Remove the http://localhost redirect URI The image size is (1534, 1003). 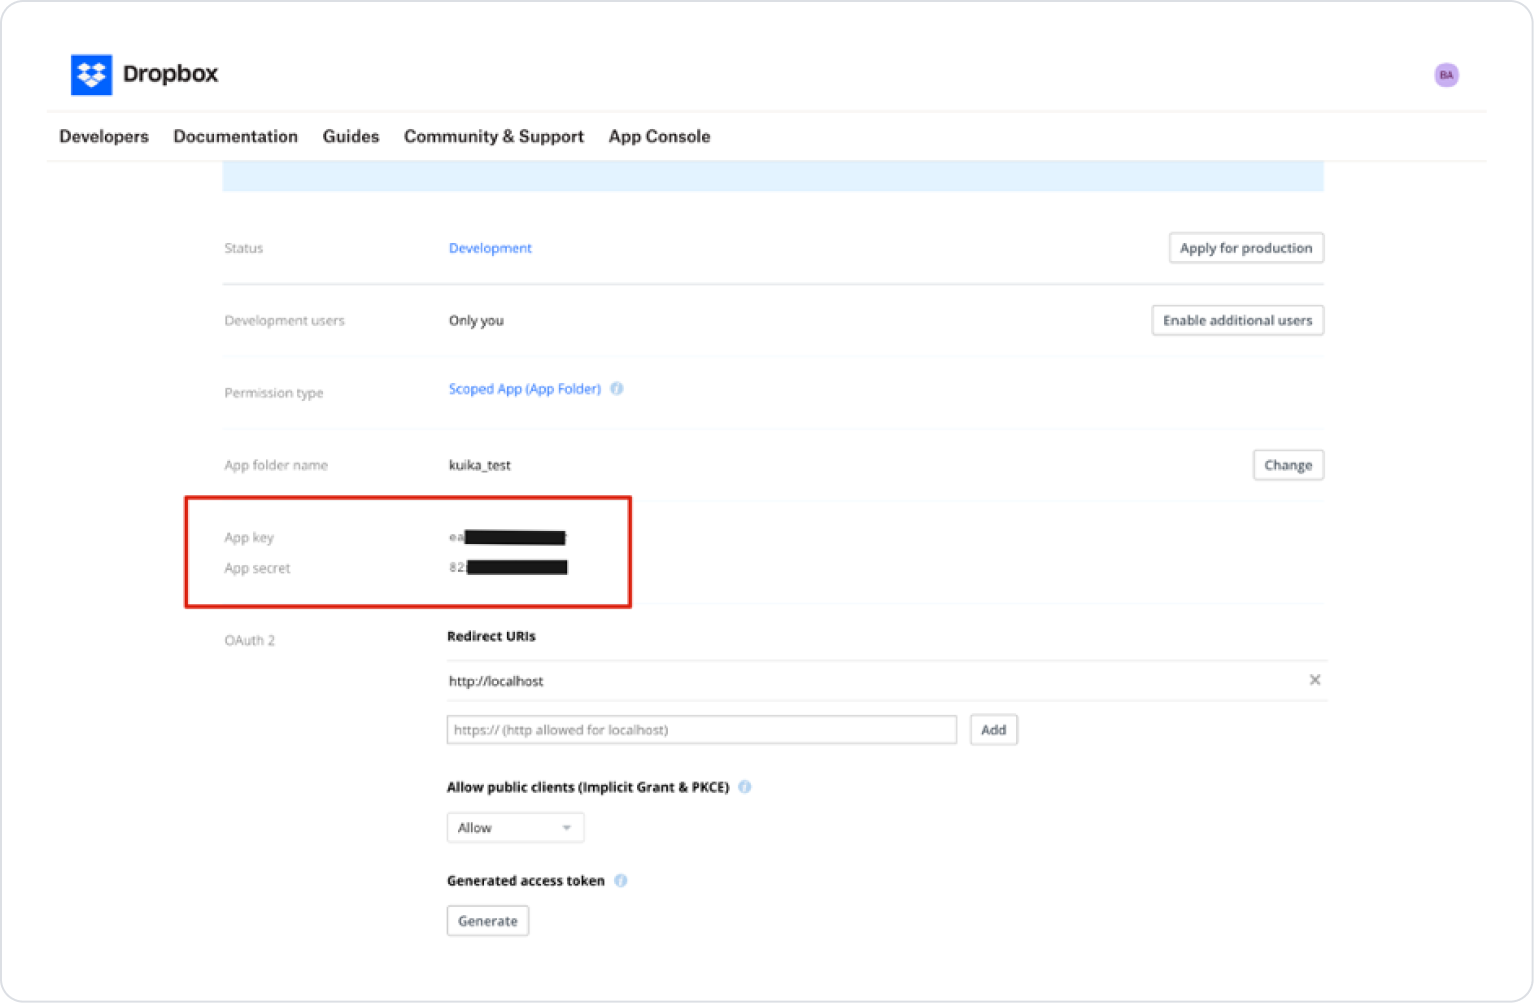click(1315, 680)
